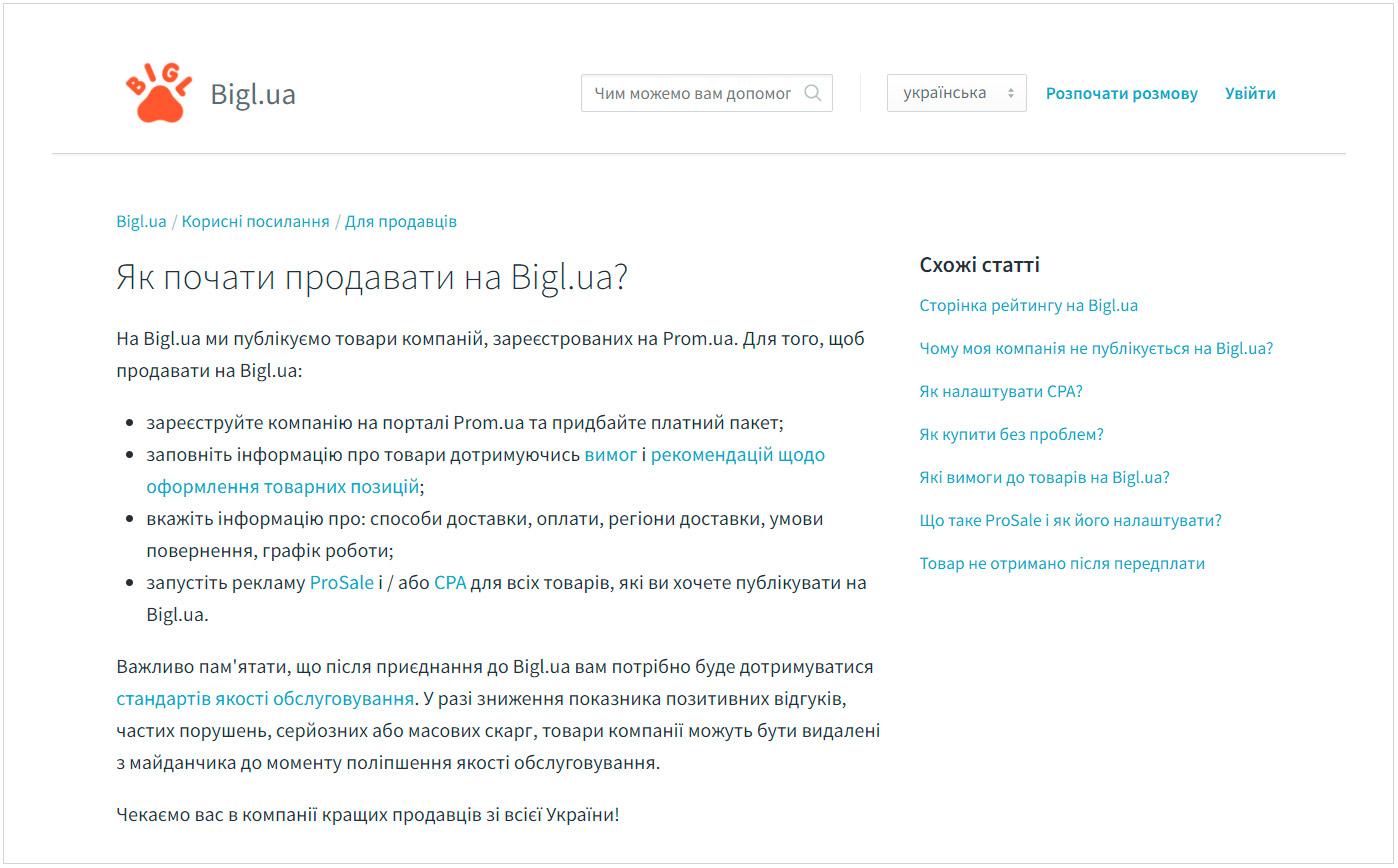Open Які вимоги до товарів article
The width and height of the screenshot is (1398, 868).
tap(1044, 478)
